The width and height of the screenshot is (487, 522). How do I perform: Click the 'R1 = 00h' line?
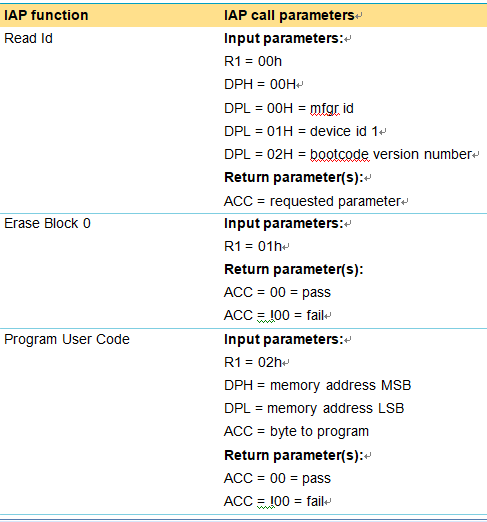tap(253, 61)
